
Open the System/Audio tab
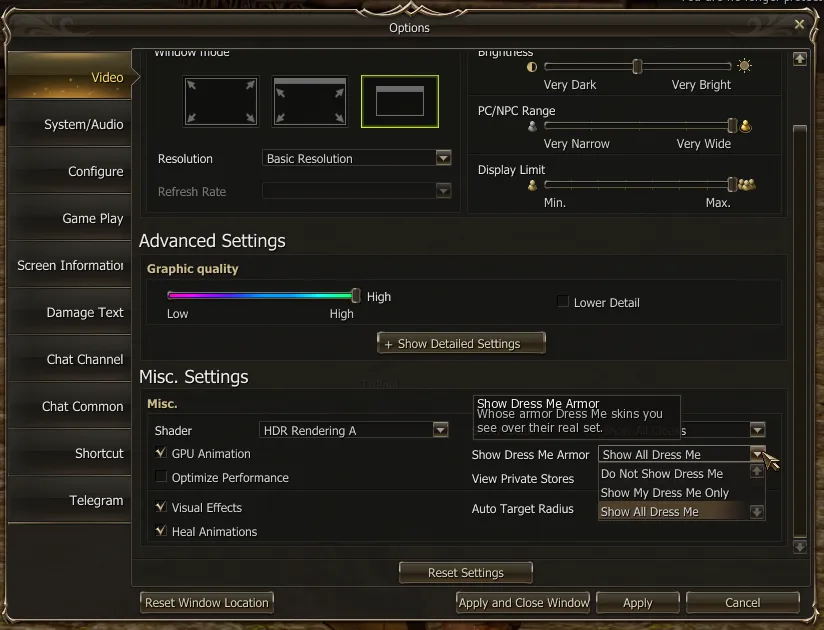(69, 124)
